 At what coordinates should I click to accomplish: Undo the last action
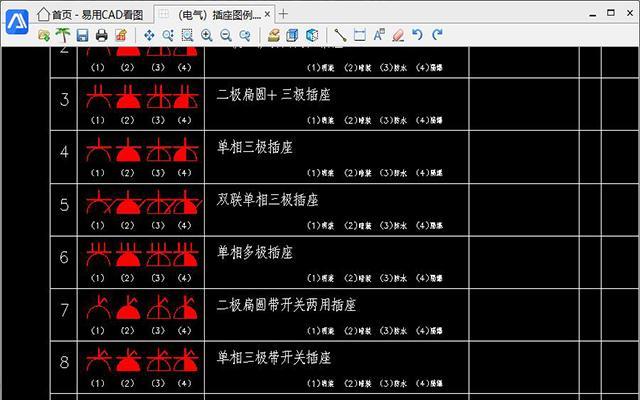coord(417,35)
